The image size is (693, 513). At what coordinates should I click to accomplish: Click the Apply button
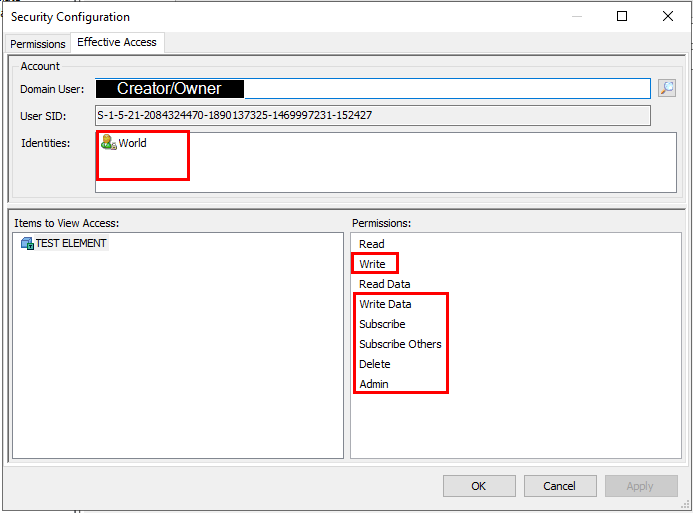(x=640, y=486)
